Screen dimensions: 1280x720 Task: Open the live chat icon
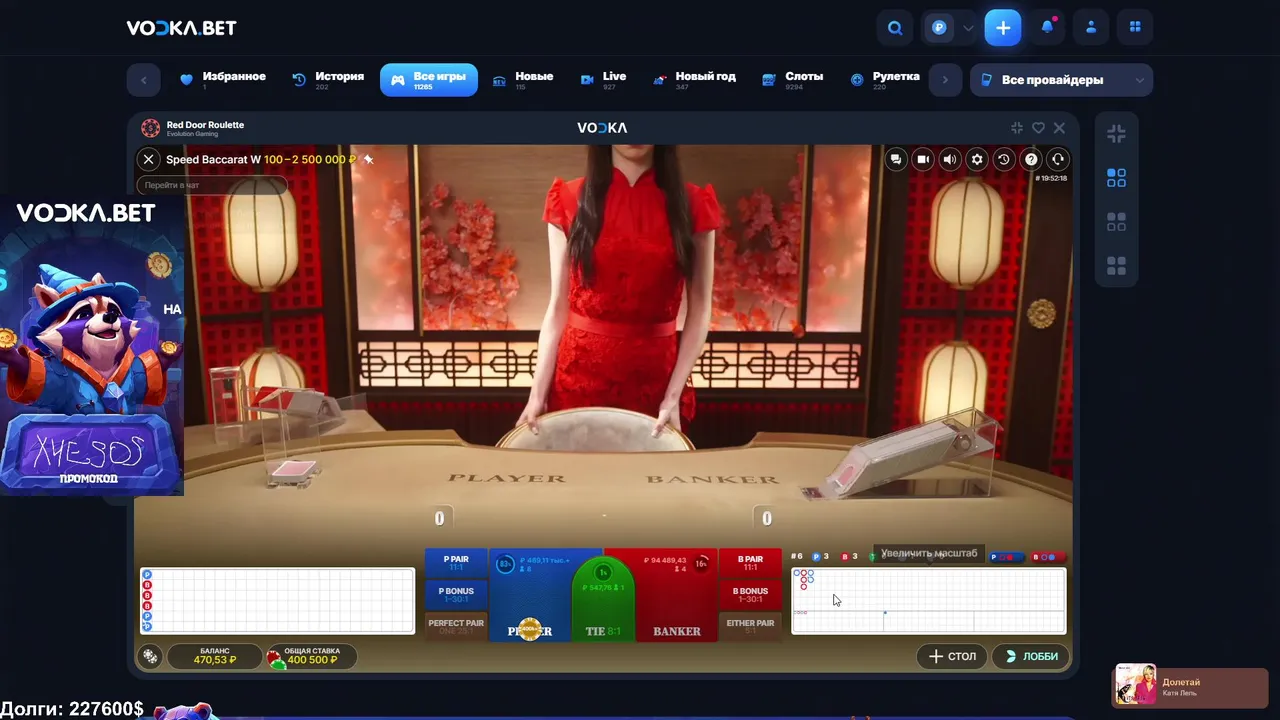click(896, 159)
